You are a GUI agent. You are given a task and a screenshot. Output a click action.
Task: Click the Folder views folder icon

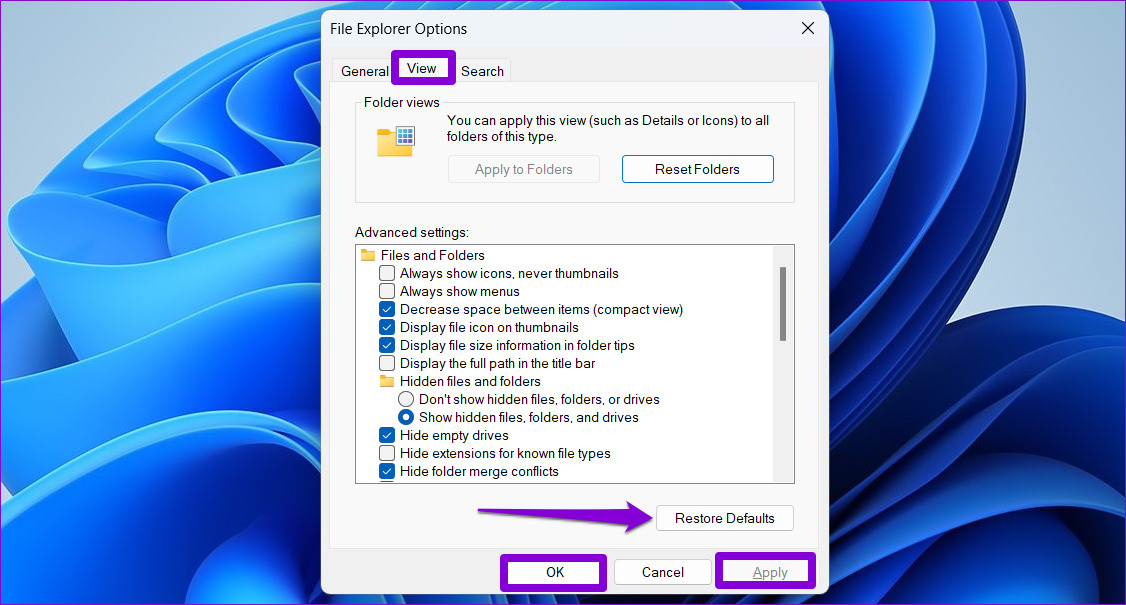(x=396, y=141)
